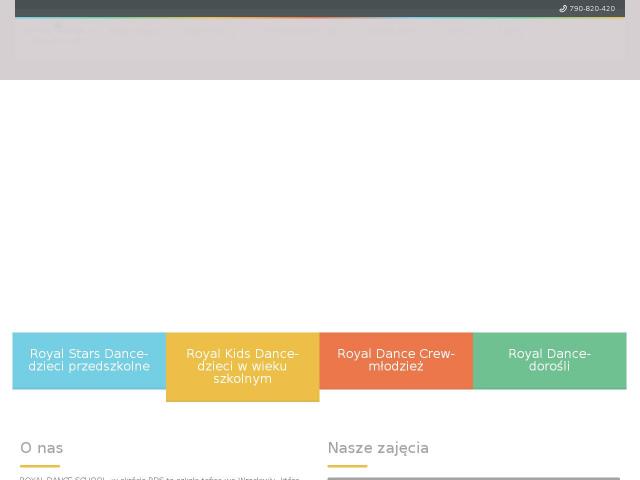Click the multicolor stripe under header bar
The image size is (640, 480).
(320, 18)
